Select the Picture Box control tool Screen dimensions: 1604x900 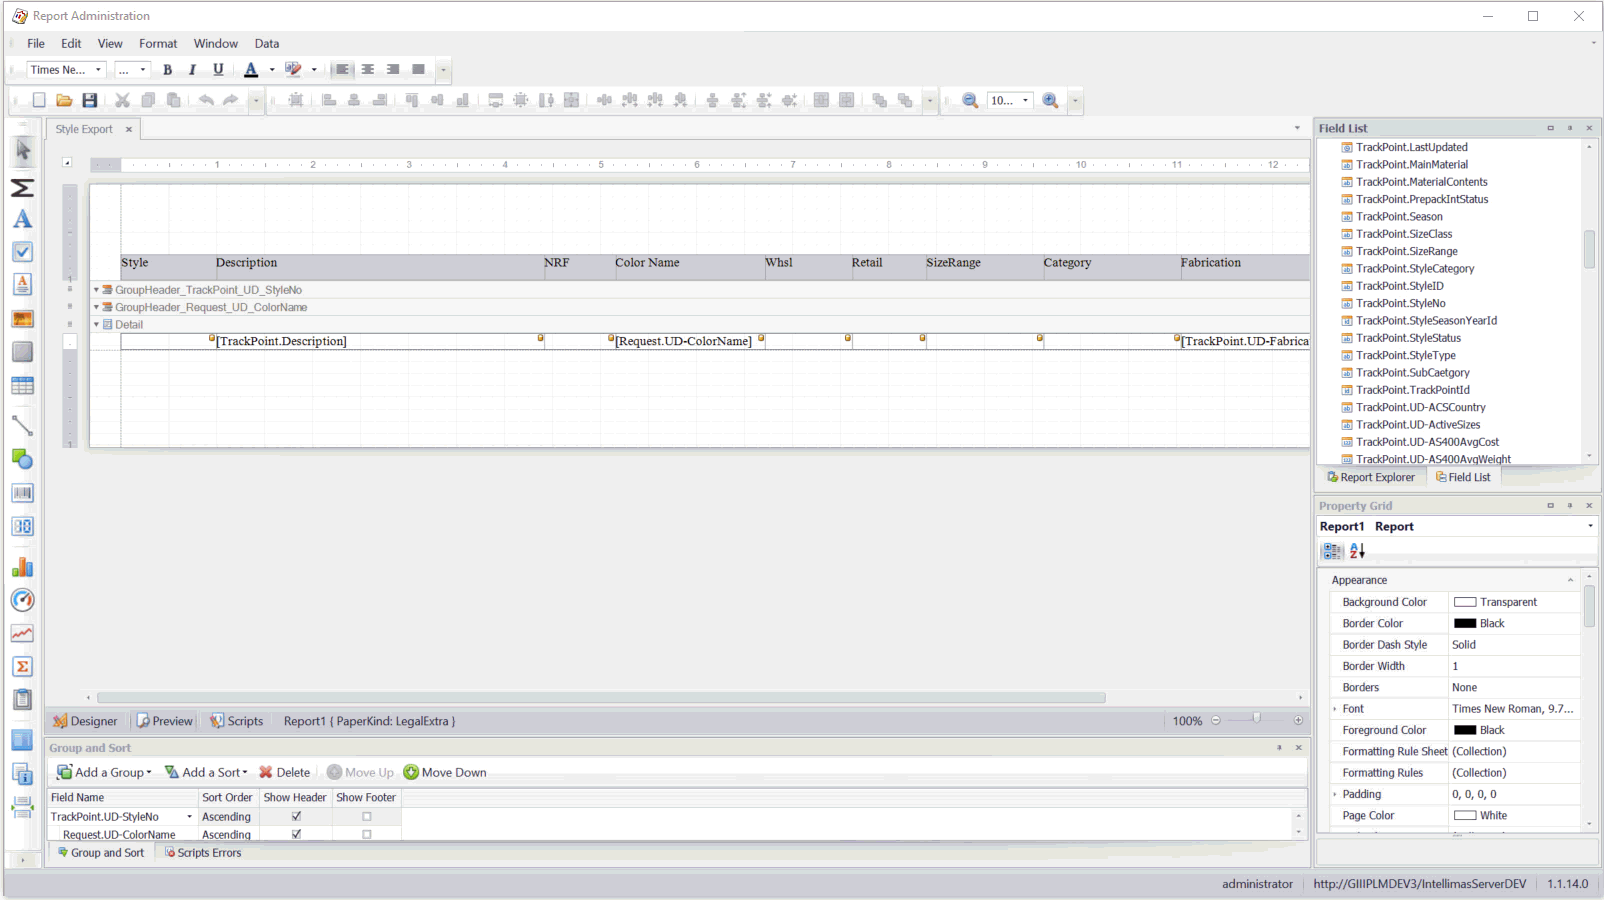point(22,319)
